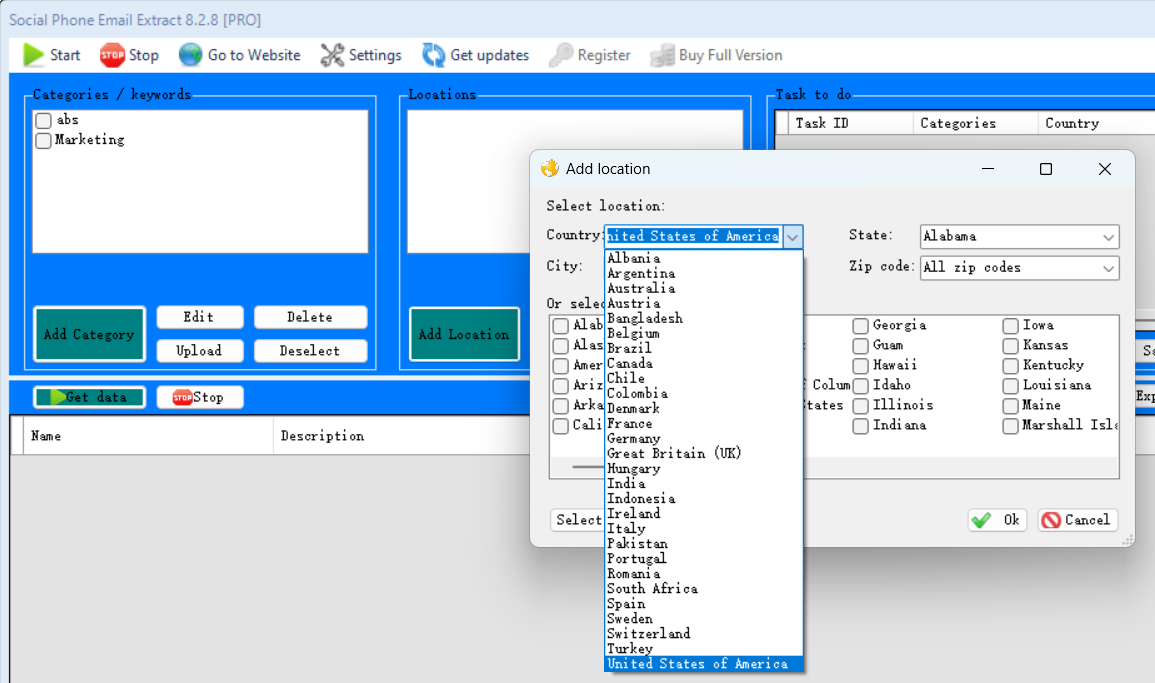The height and width of the screenshot is (683, 1155).
Task: Choose Great Britain (UK) in country list
Action: [x=674, y=453]
